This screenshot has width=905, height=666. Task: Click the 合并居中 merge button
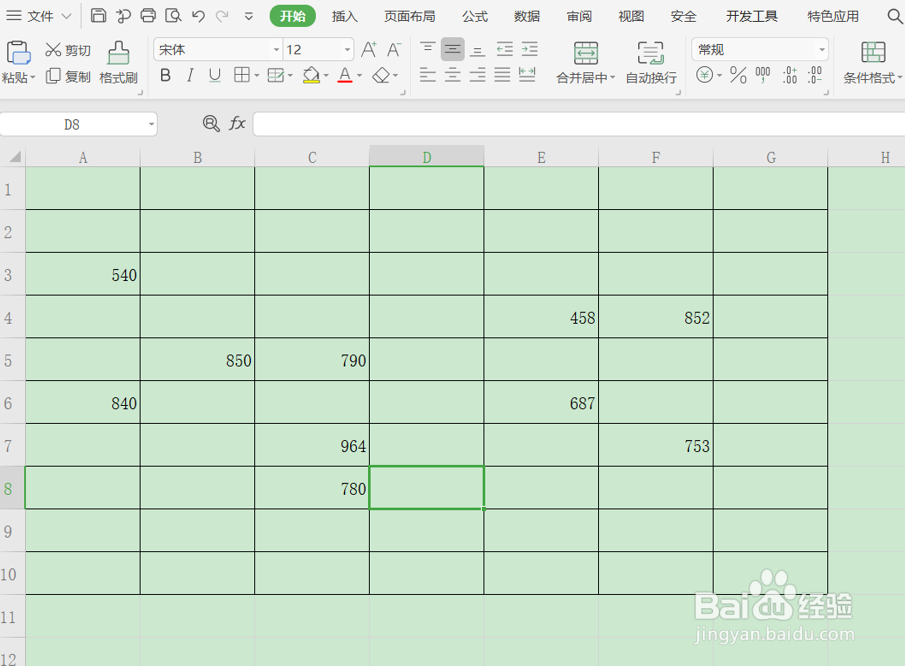tap(585, 62)
